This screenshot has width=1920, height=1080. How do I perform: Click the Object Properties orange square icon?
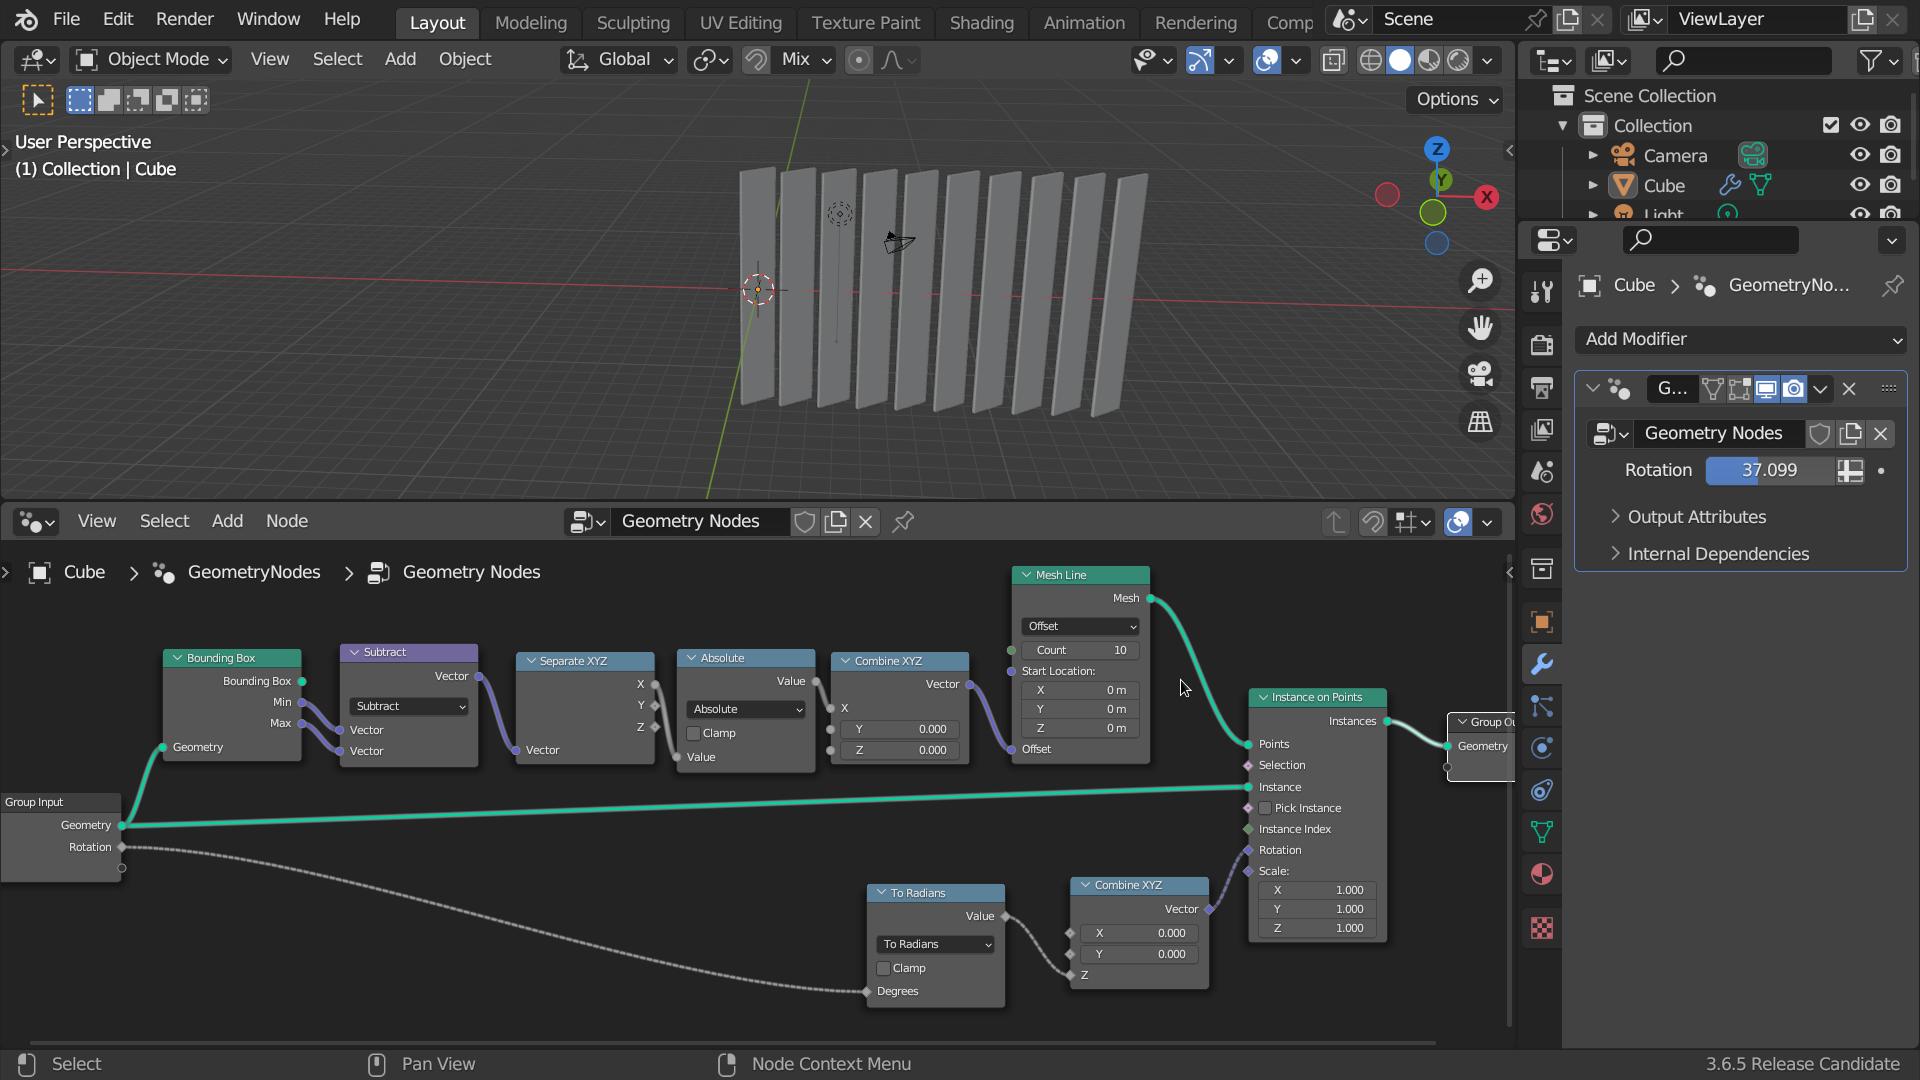pos(1543,622)
